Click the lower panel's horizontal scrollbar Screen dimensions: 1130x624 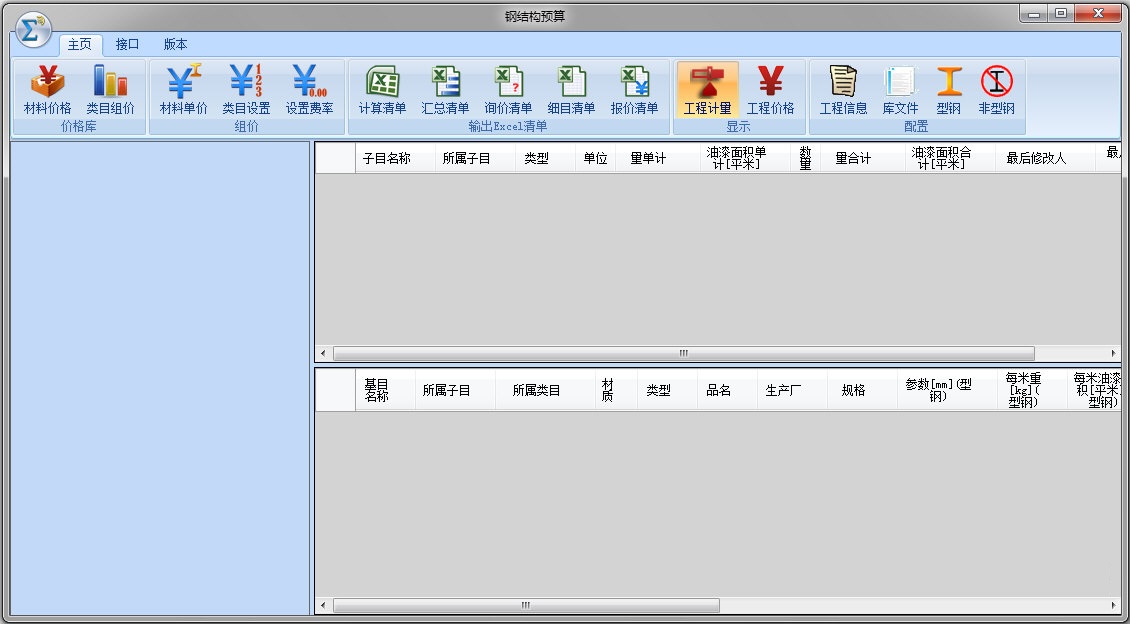coord(525,605)
